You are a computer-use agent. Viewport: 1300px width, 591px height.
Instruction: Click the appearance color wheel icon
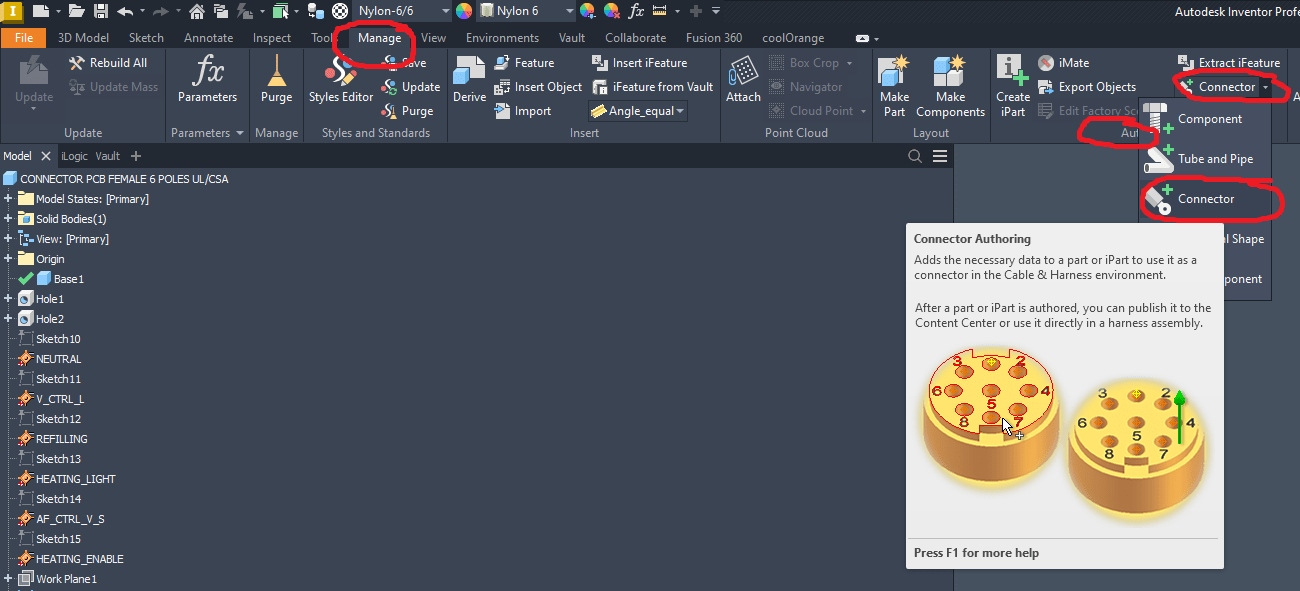click(464, 11)
